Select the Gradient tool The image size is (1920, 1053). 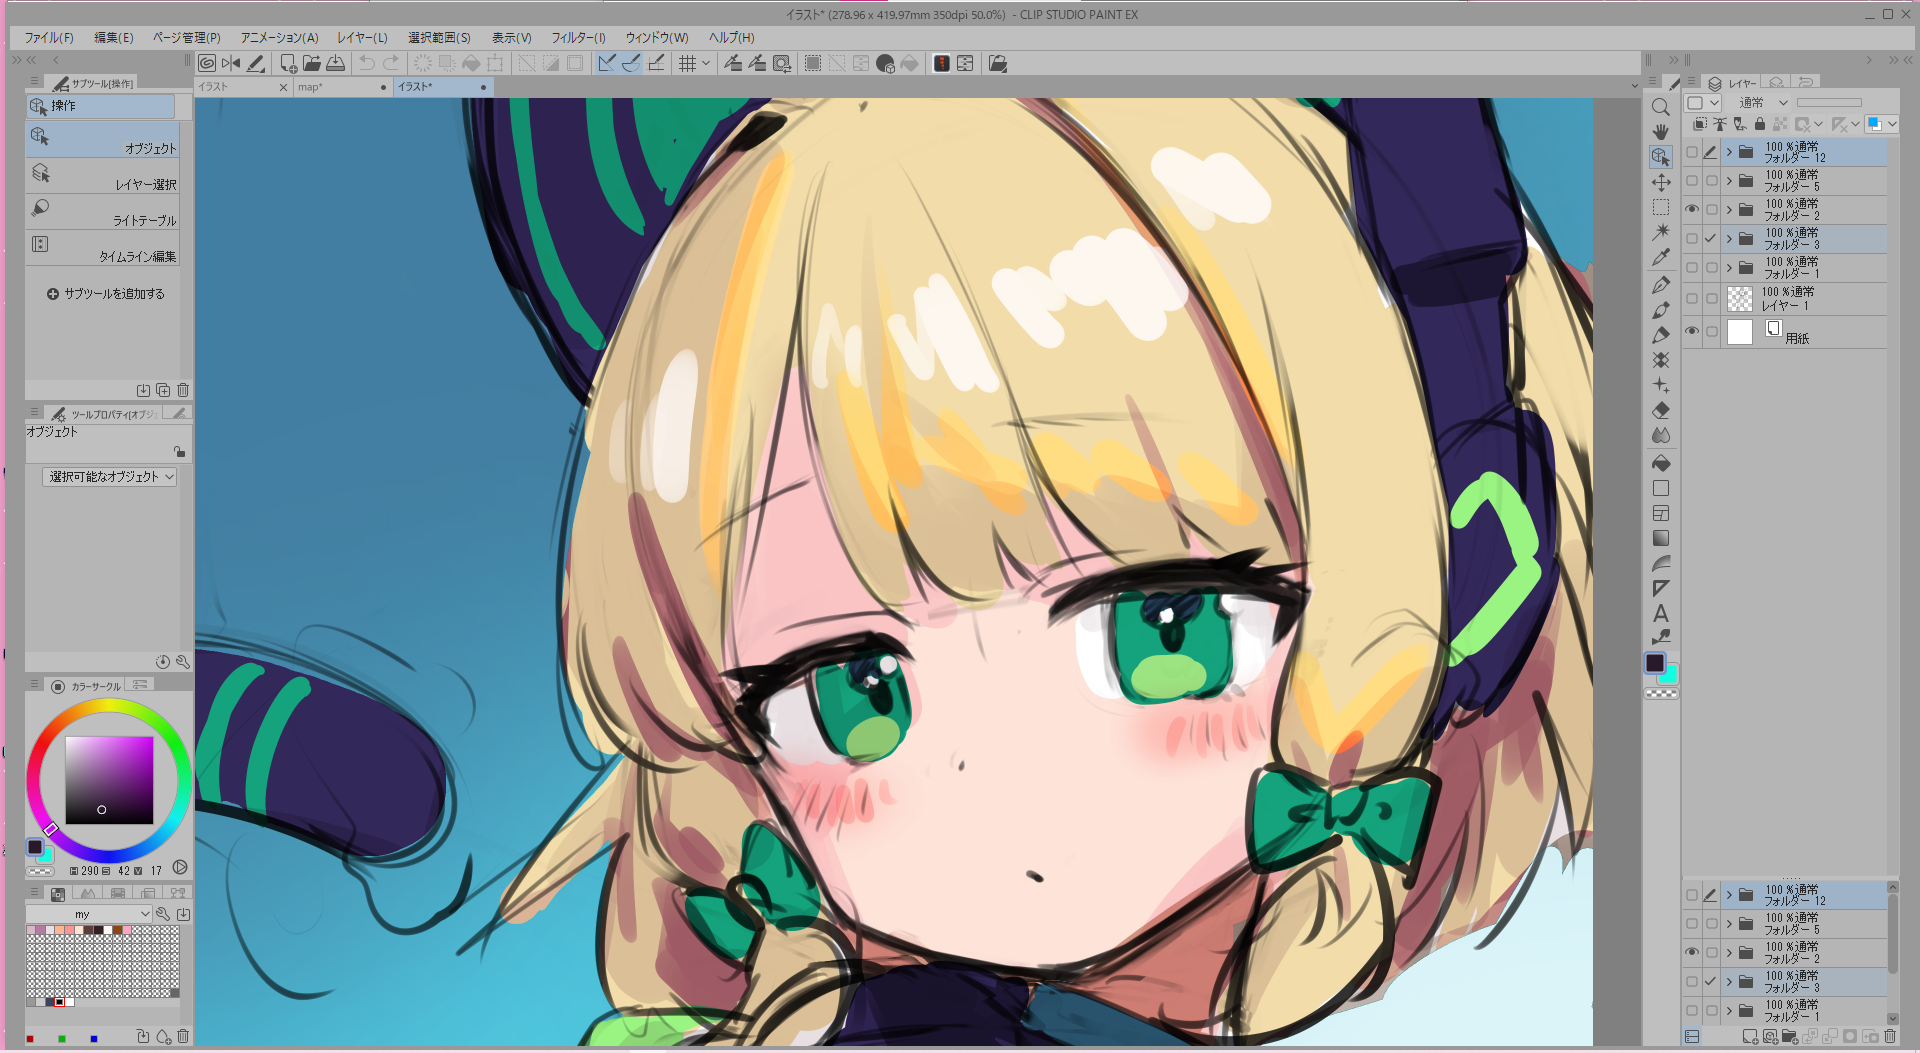[x=1660, y=539]
